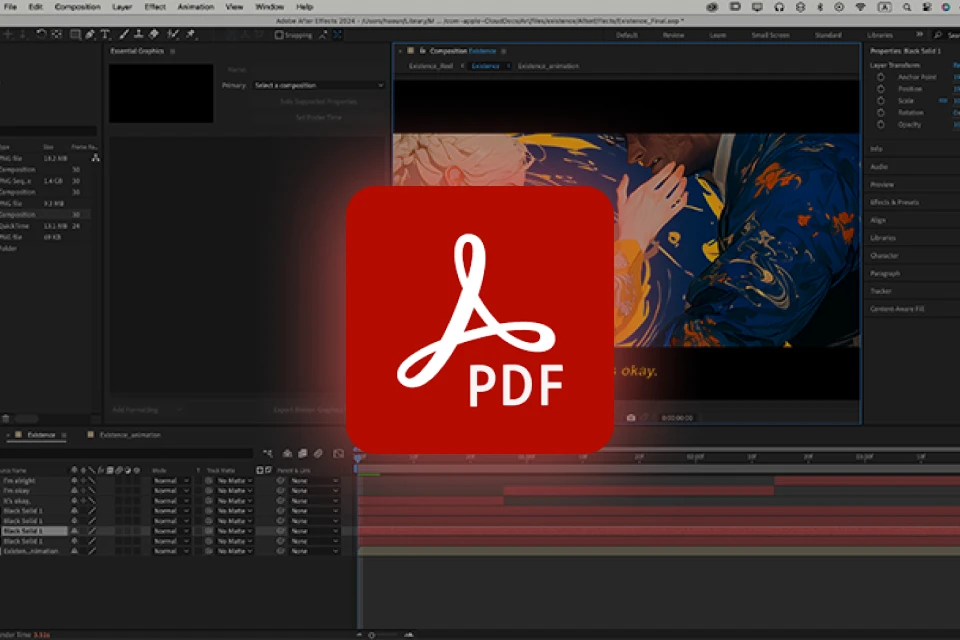The width and height of the screenshot is (960, 640).
Task: Open Parent dropdown for It's okay. layer
Action: (314, 501)
